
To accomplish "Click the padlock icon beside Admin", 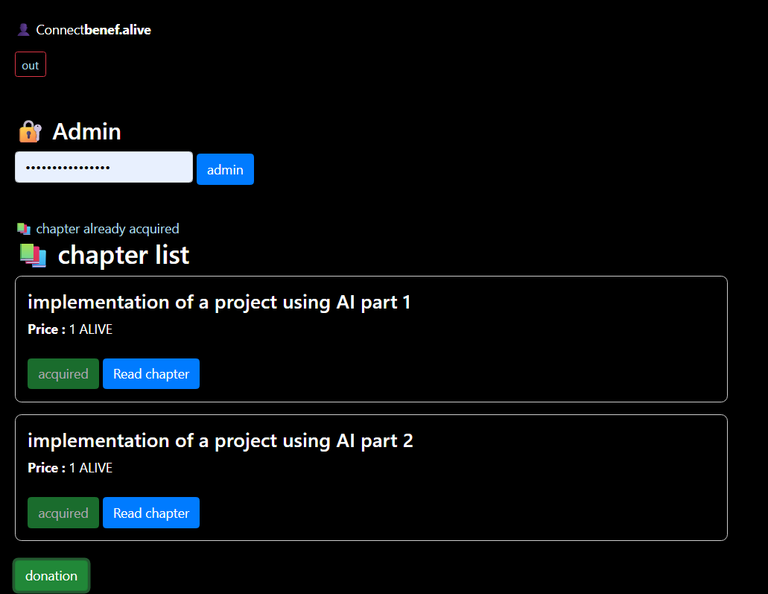I will tap(30, 132).
